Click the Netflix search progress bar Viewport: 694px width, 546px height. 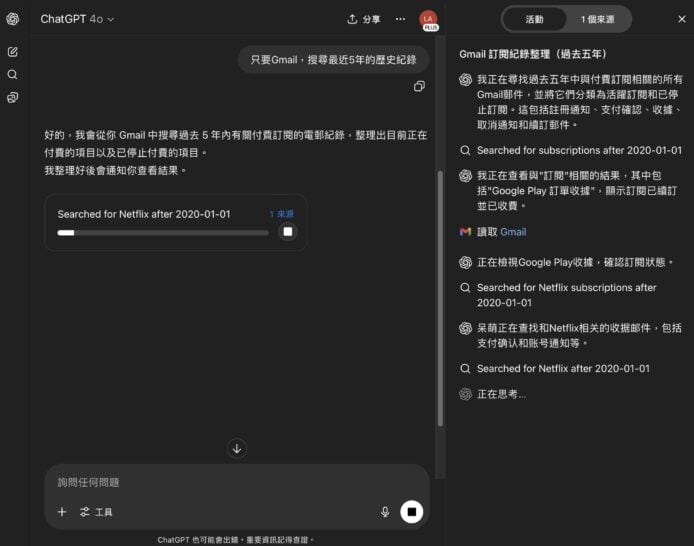(x=163, y=233)
